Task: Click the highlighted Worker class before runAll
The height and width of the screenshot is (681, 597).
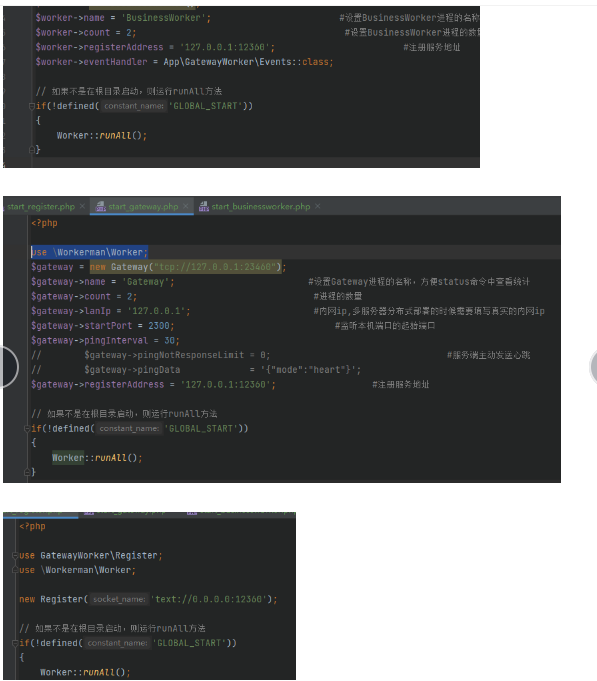Action: pos(68,458)
